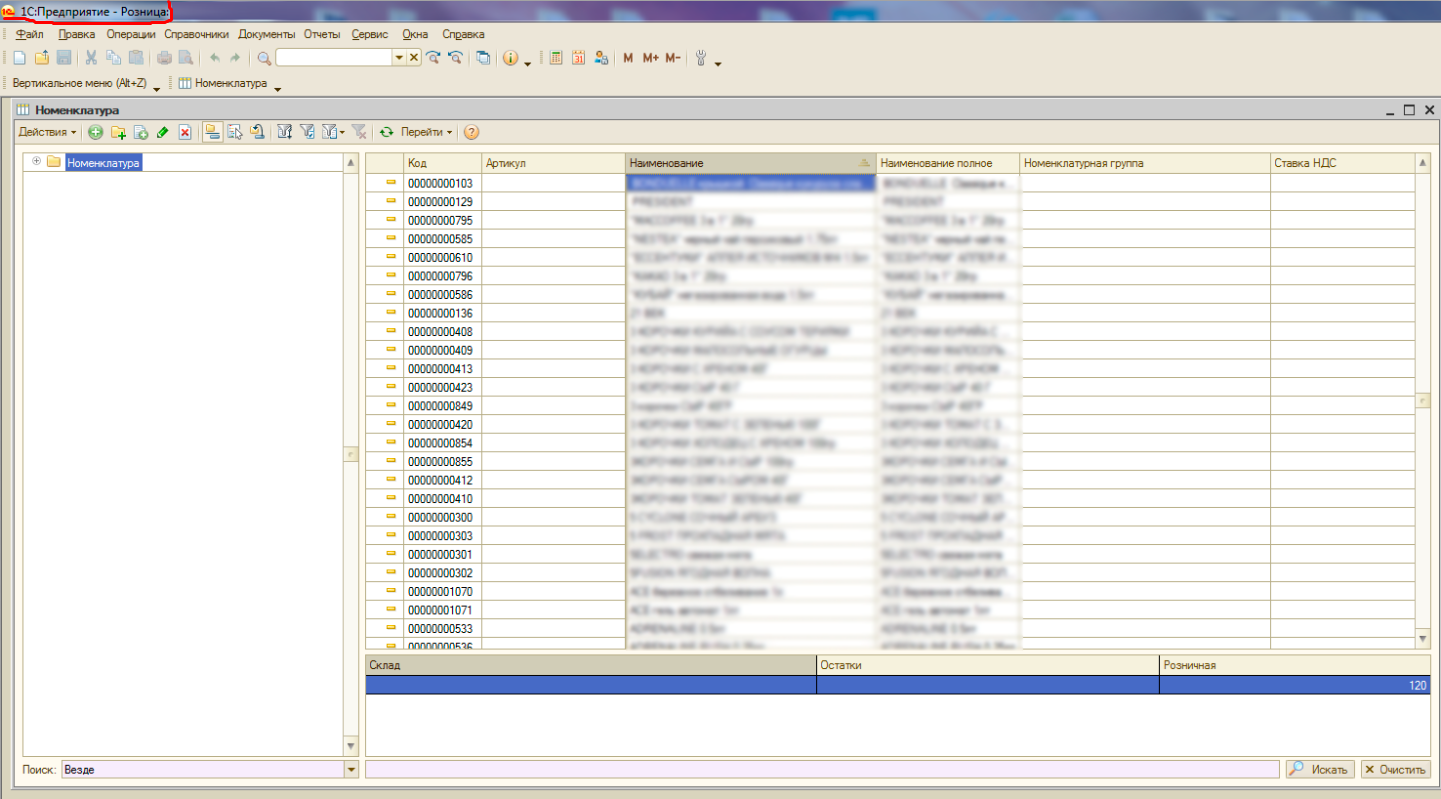This screenshot has height=799, width=1441.
Task: Click the Cut scissors icon
Action: point(91,58)
